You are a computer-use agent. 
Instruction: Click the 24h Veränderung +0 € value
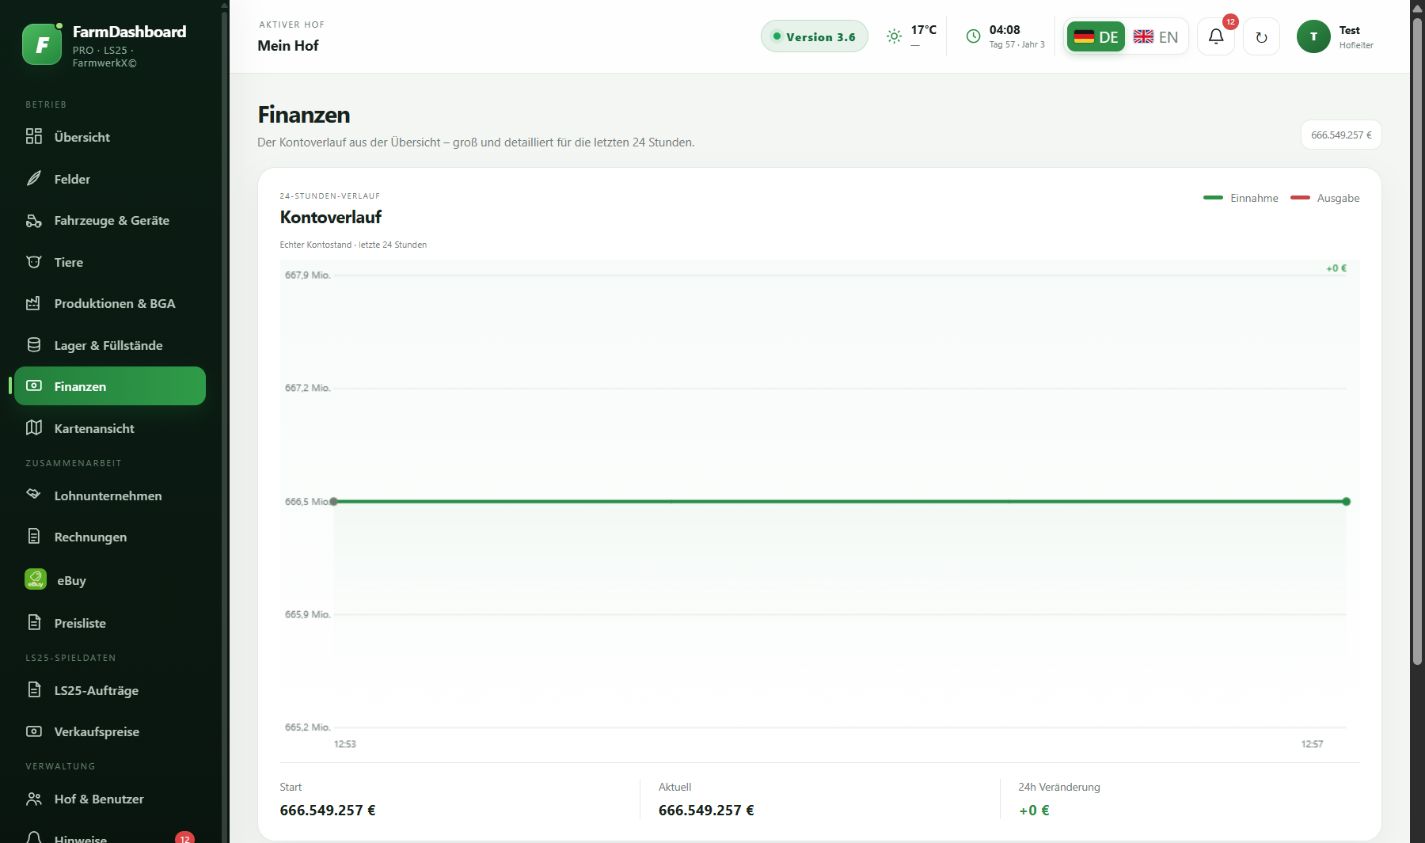point(1034,810)
